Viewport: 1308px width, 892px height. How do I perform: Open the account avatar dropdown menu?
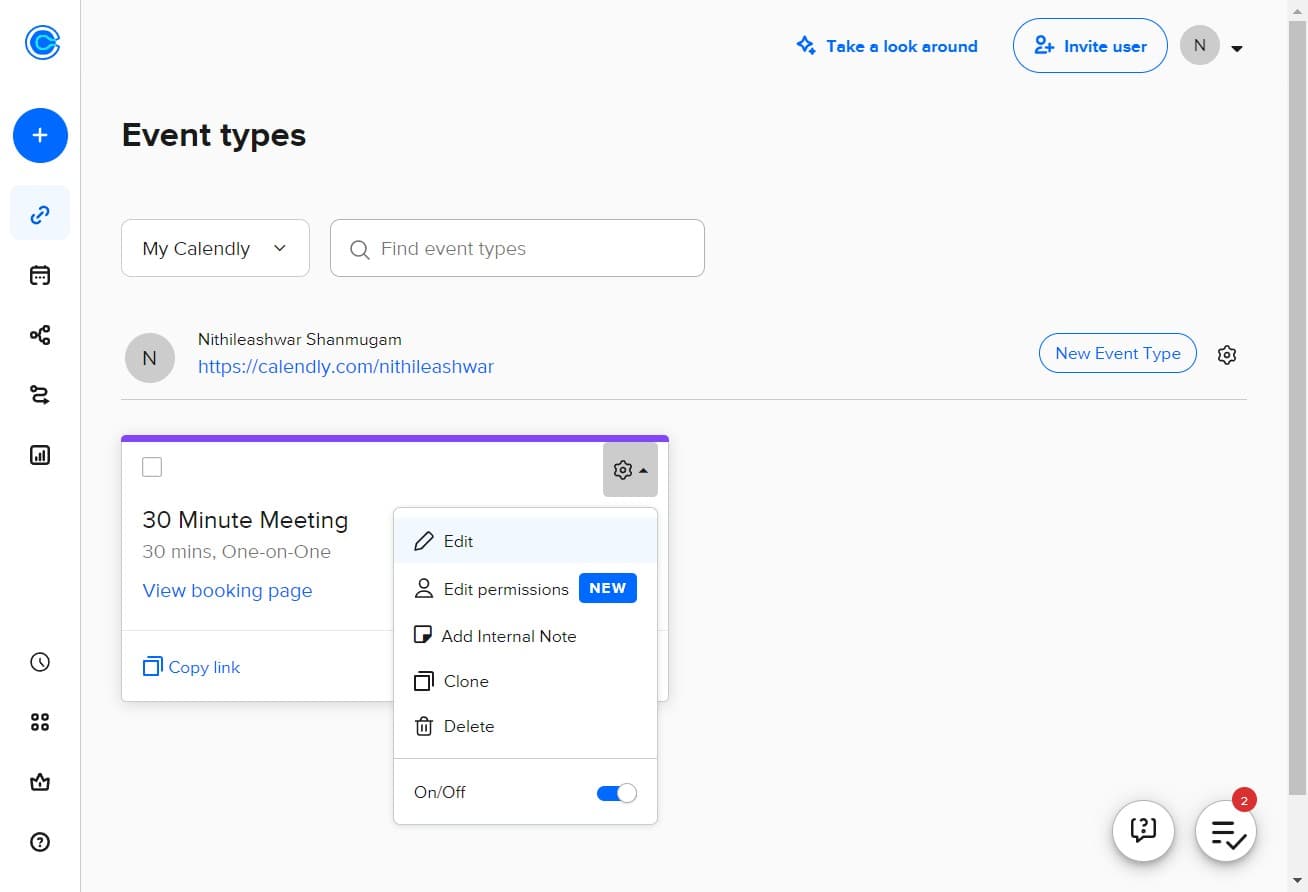(1211, 46)
